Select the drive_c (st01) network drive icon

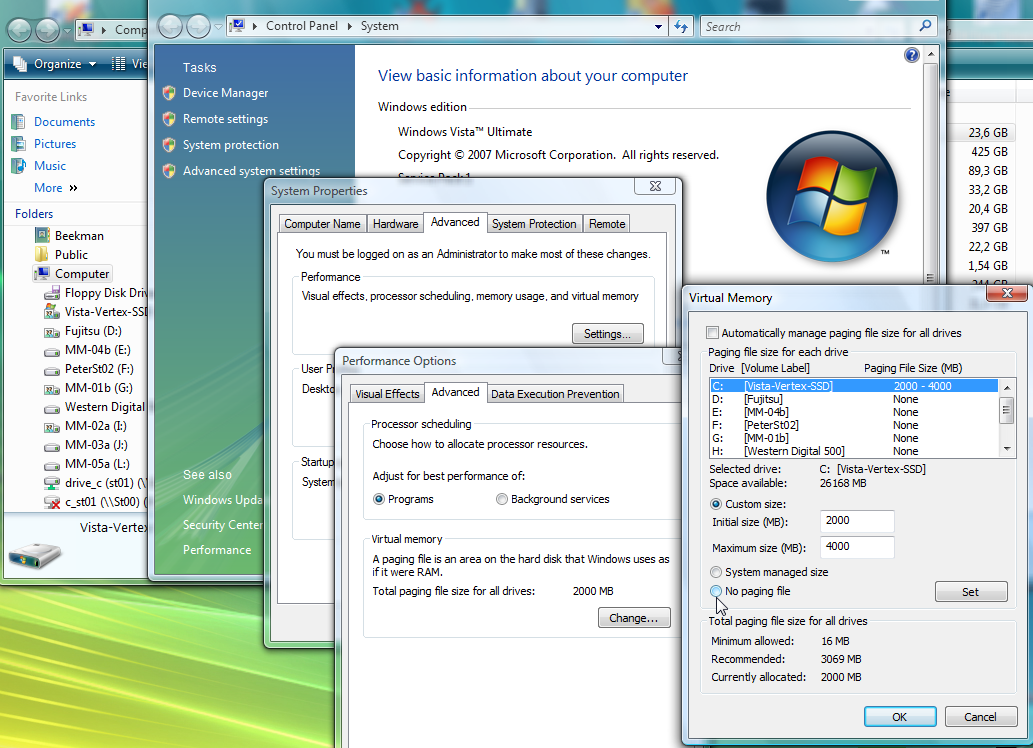tap(52, 483)
